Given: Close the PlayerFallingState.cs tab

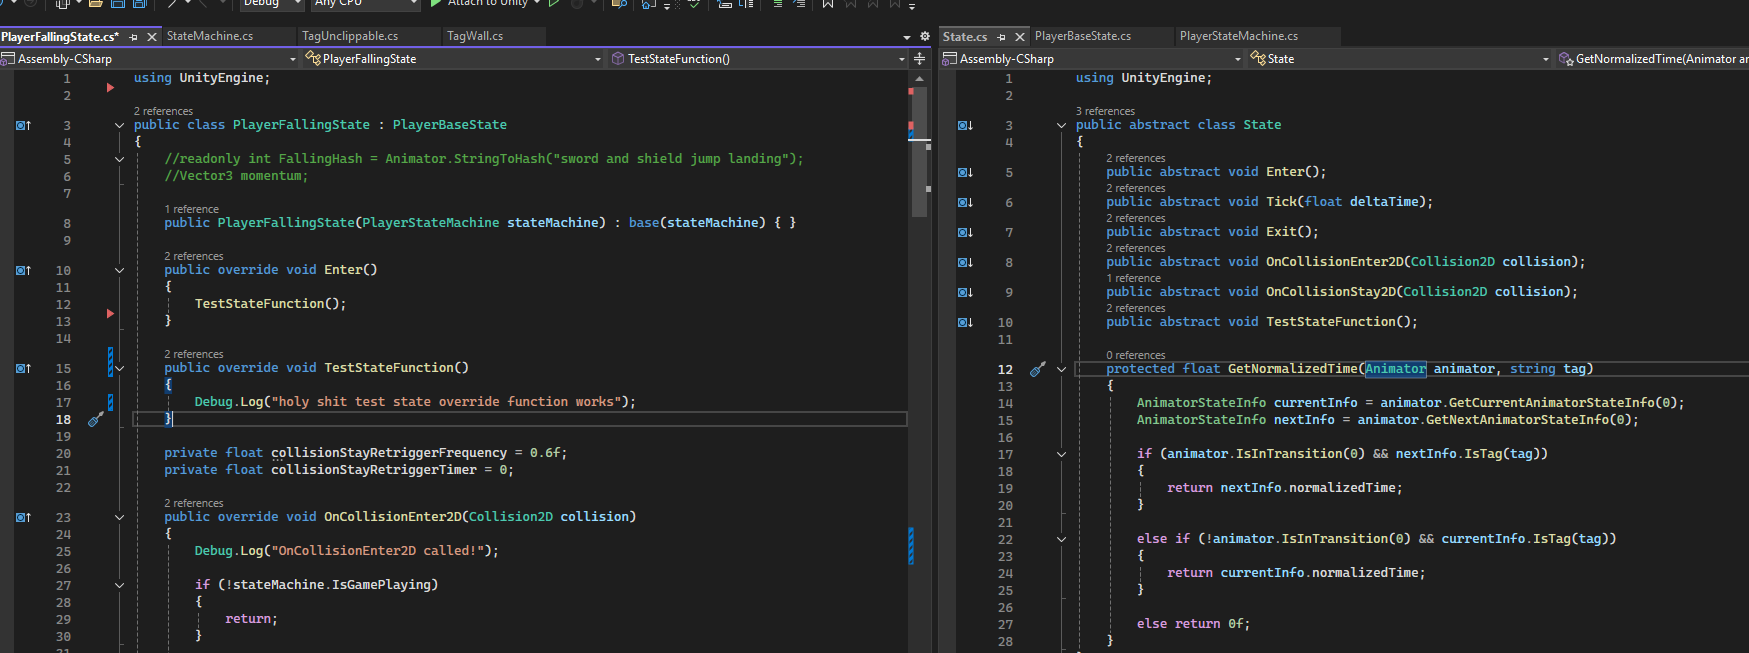Looking at the screenshot, I should coord(152,37).
